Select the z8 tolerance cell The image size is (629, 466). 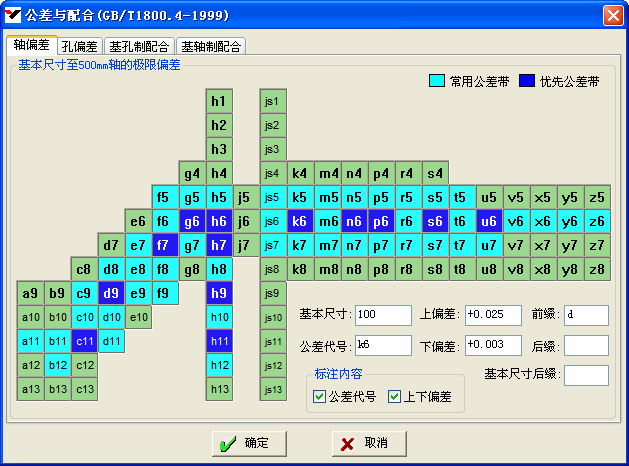coord(597,269)
